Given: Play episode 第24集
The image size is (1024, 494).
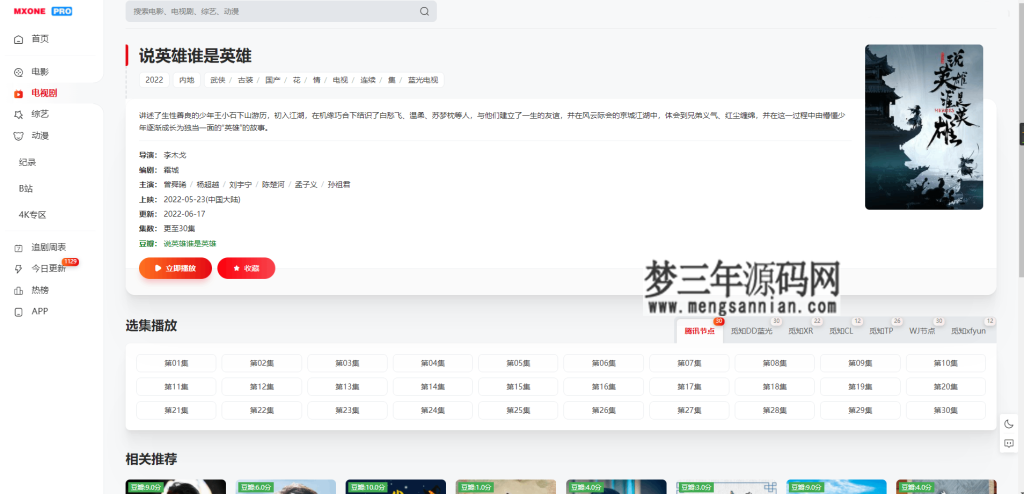Looking at the screenshot, I should 433,410.
